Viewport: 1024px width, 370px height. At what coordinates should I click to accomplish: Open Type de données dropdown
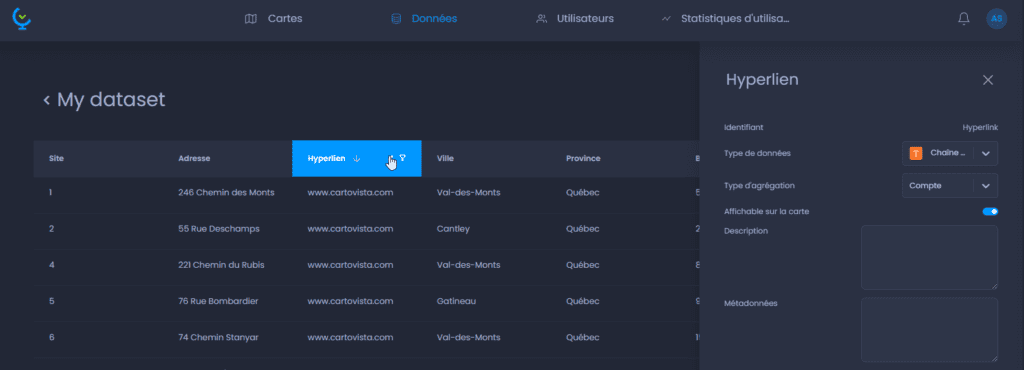pyautogui.click(x=950, y=153)
